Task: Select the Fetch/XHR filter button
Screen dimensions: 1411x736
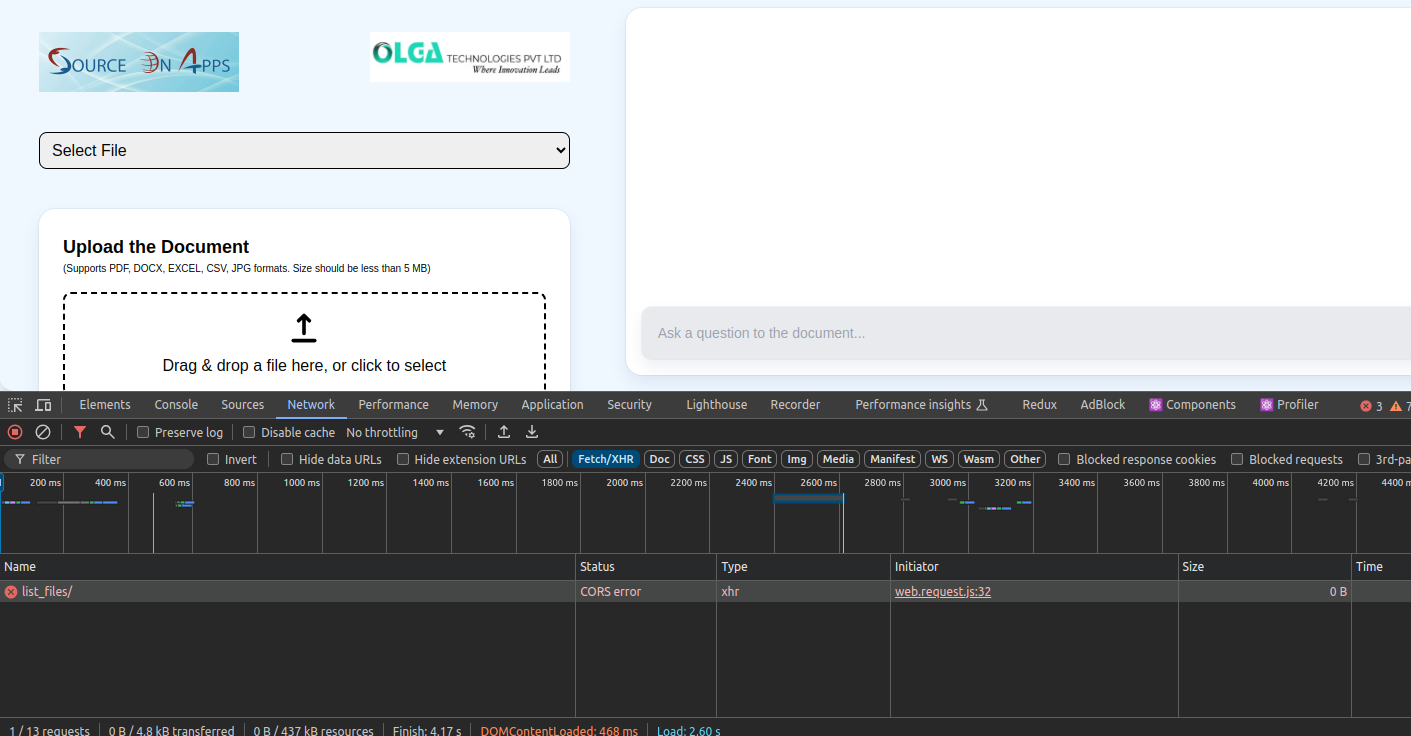Action: tap(606, 460)
